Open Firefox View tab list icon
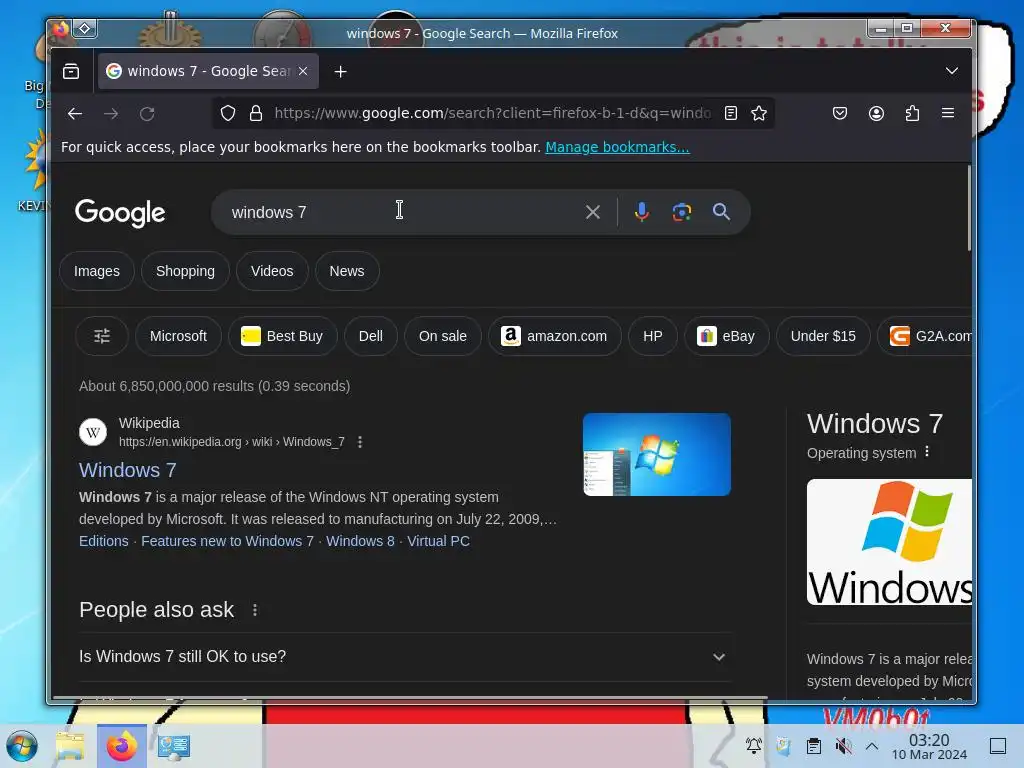This screenshot has height=768, width=1024. 71,71
